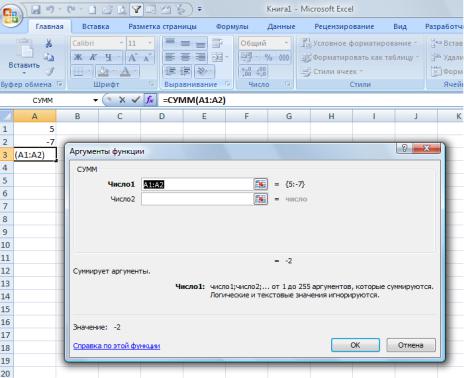Open the cell borders tool

coord(78,71)
